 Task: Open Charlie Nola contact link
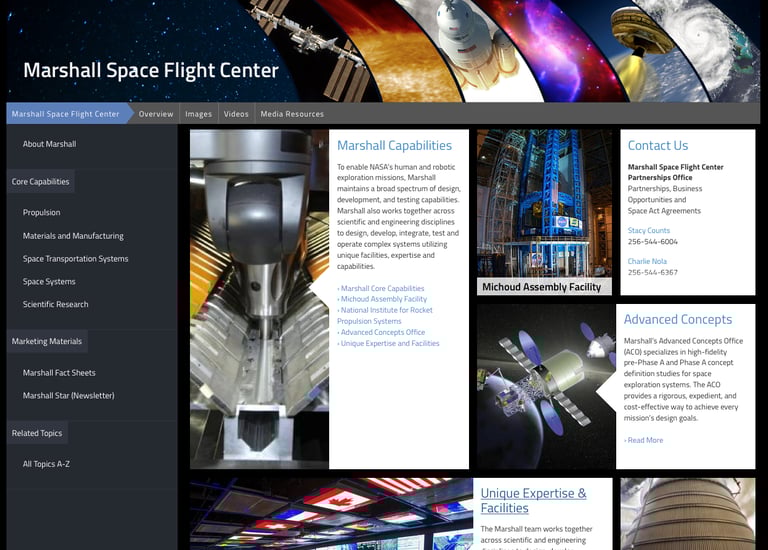647,262
